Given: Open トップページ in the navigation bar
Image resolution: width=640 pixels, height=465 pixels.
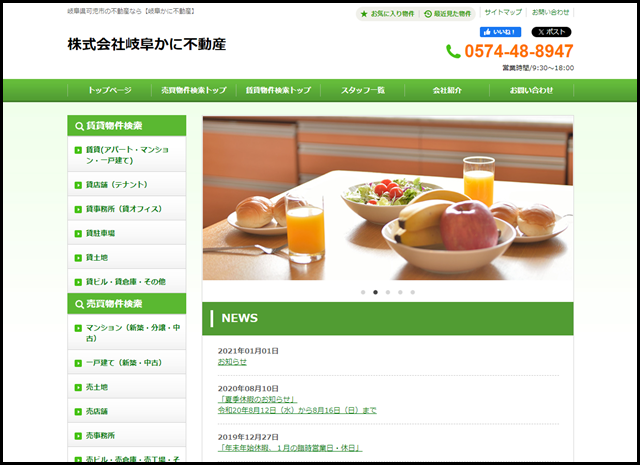Looking at the screenshot, I should click(109, 90).
